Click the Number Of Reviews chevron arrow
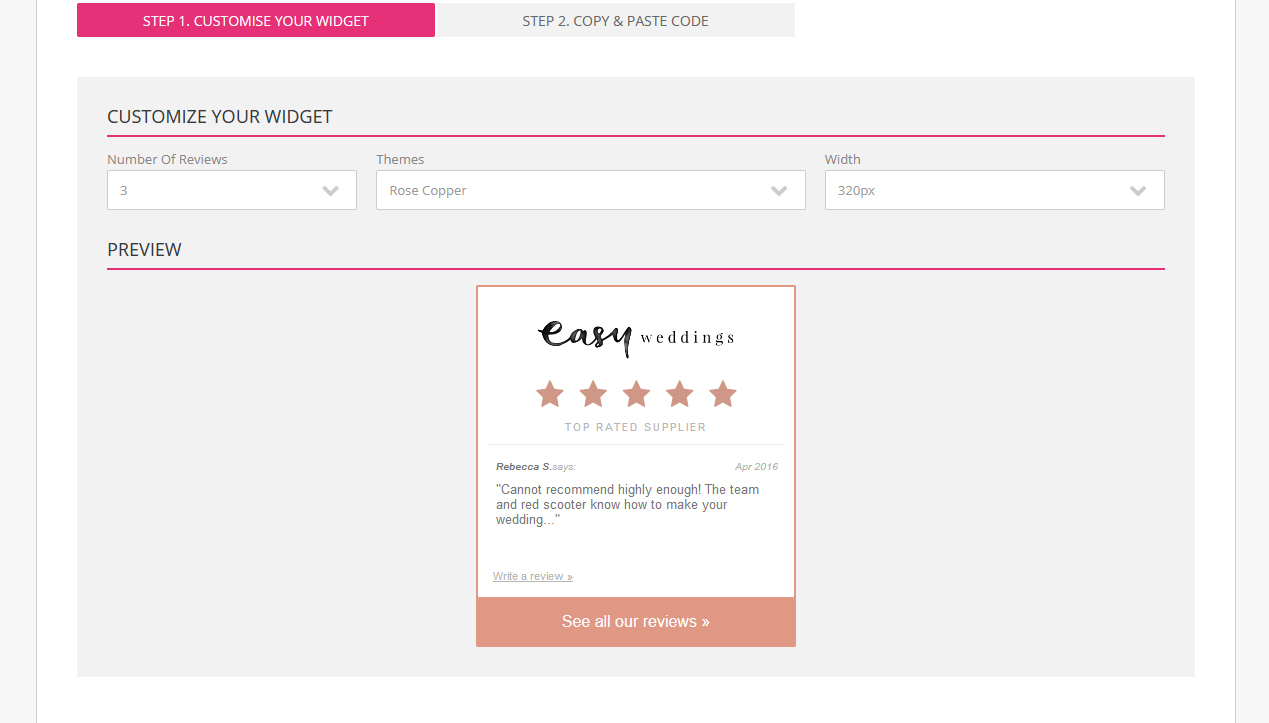This screenshot has height=723, width=1269. click(x=331, y=191)
